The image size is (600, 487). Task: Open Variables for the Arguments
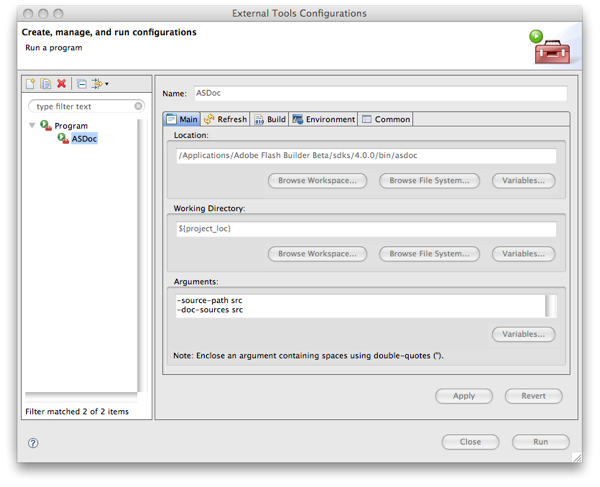pos(523,334)
